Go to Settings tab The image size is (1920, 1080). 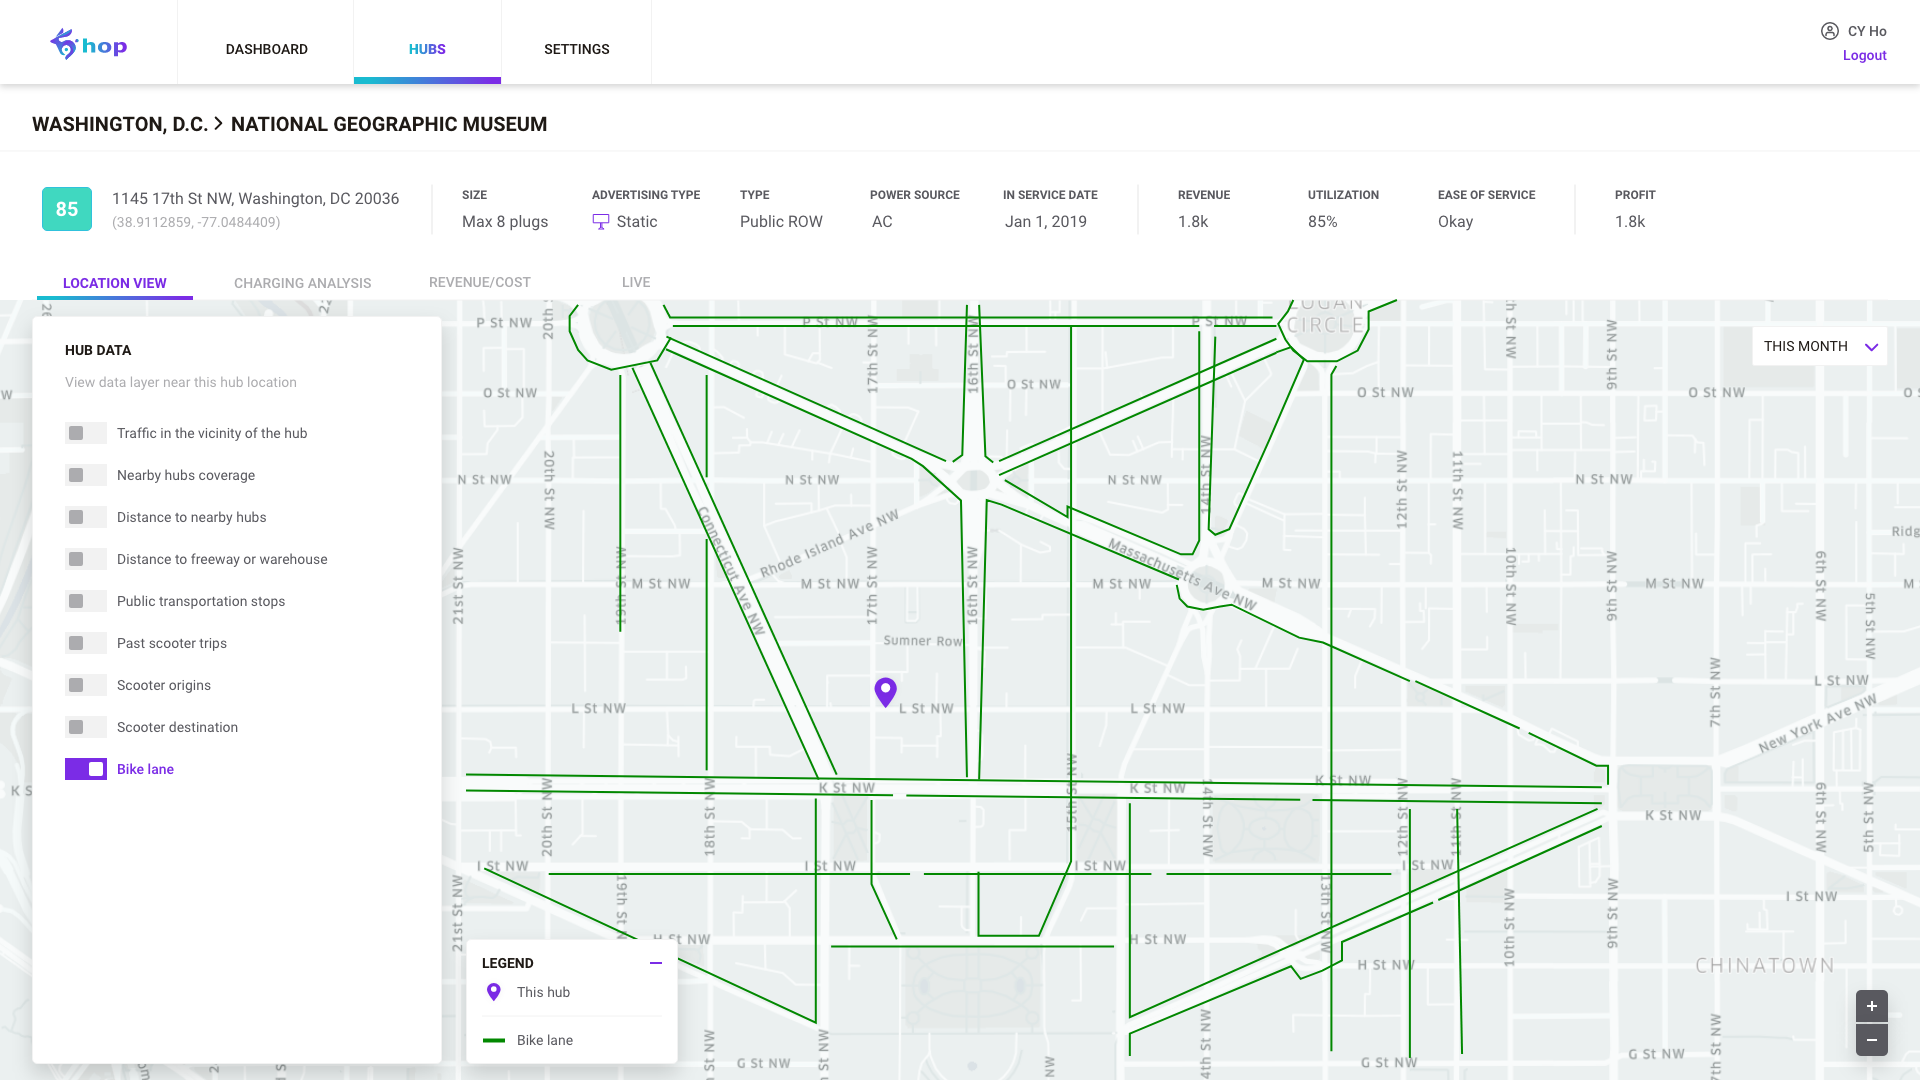coord(576,49)
